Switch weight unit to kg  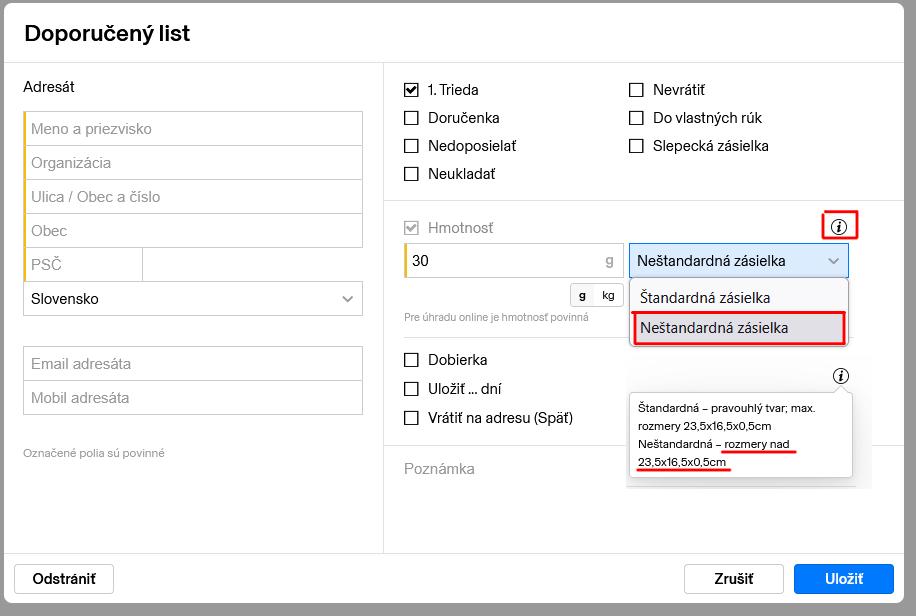click(x=608, y=296)
